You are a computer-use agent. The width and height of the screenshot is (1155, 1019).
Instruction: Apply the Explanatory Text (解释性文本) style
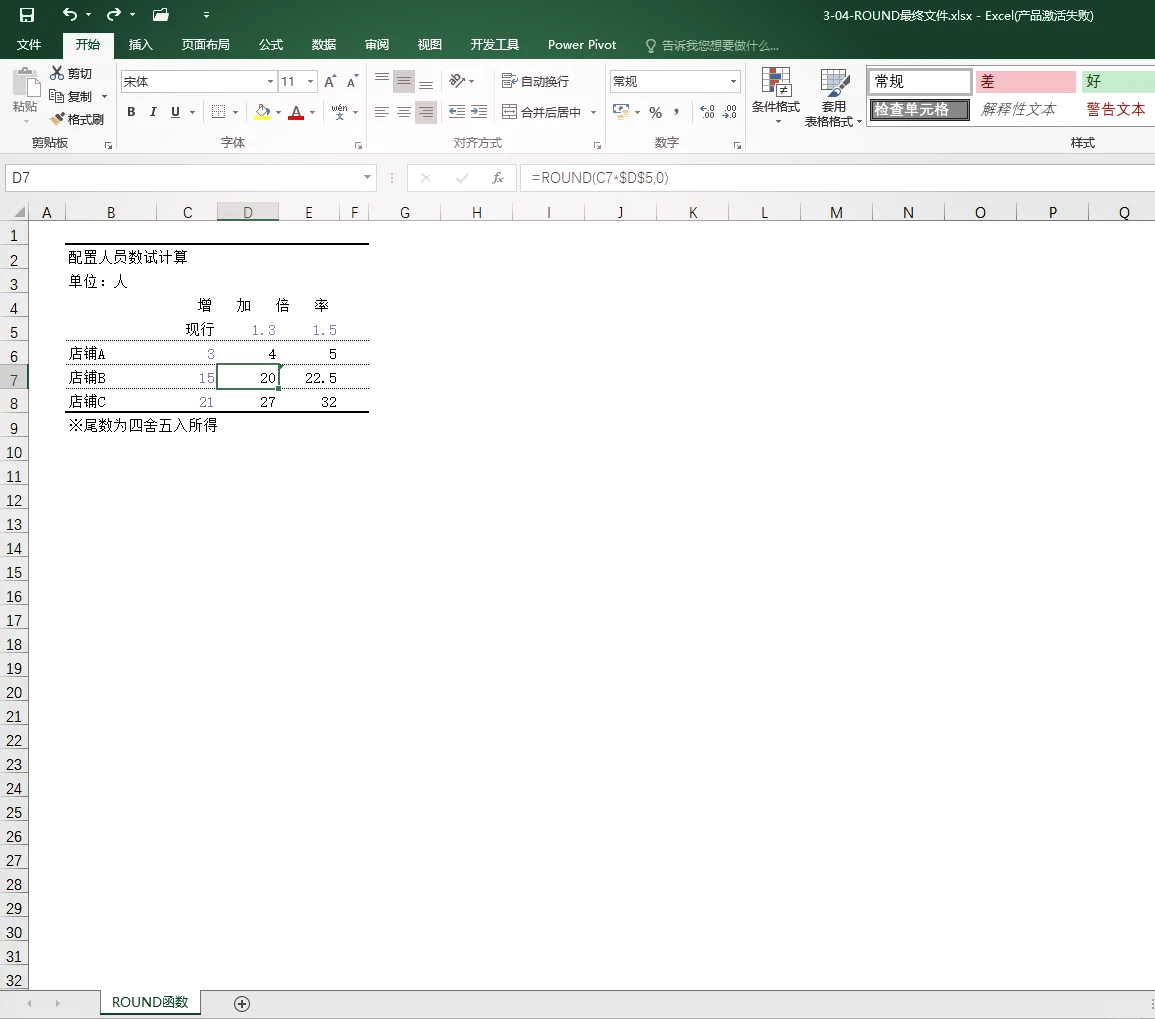click(x=1025, y=110)
